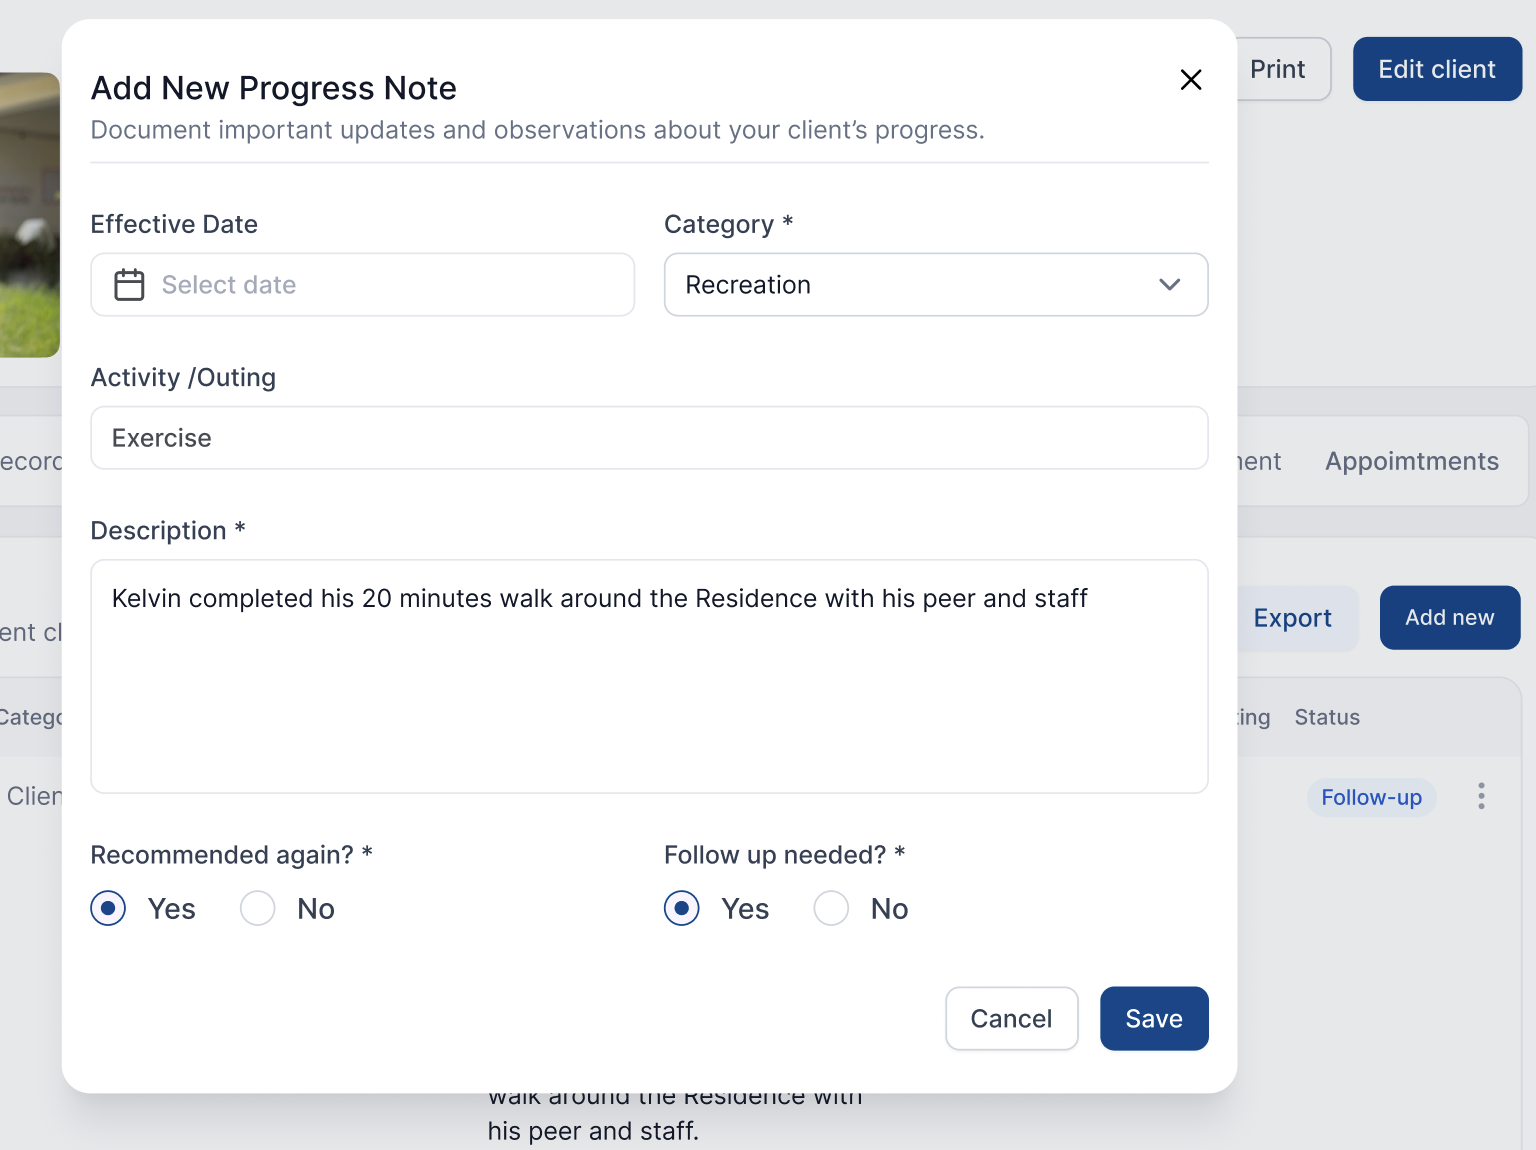This screenshot has height=1150, width=1536.
Task: Focus the Activity /Outing text field
Action: (649, 438)
